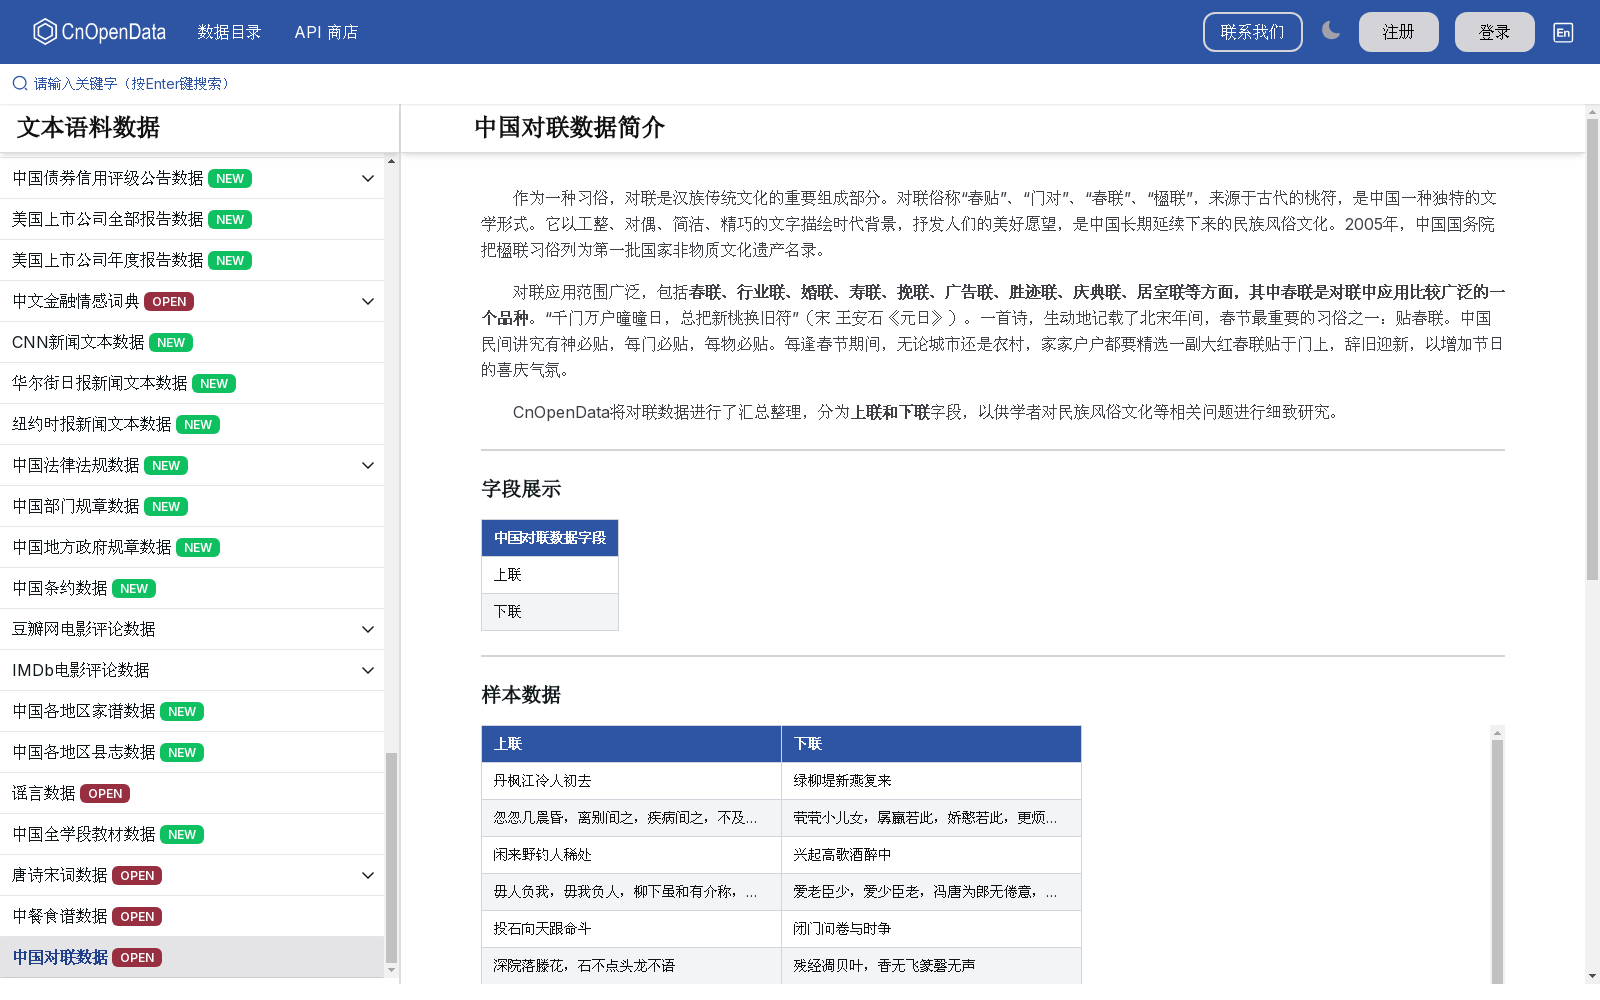The height and width of the screenshot is (1000, 1600).
Task: Click the sidebar scrollbar thumb
Action: [391, 857]
